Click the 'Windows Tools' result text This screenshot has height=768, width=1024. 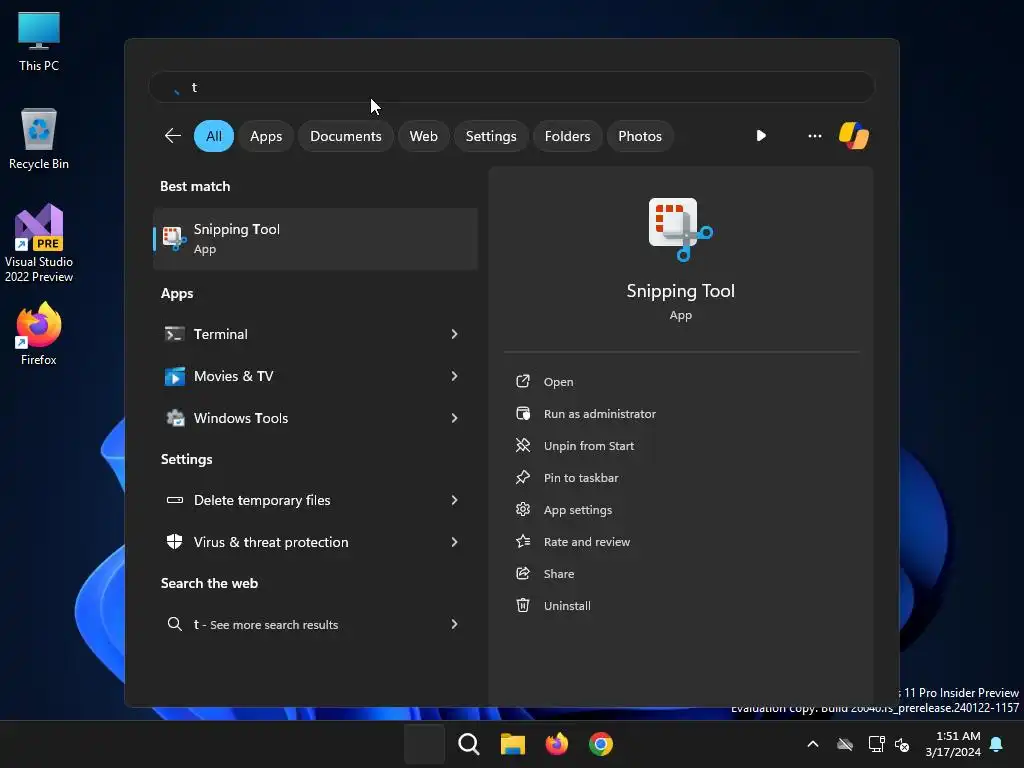coord(240,418)
